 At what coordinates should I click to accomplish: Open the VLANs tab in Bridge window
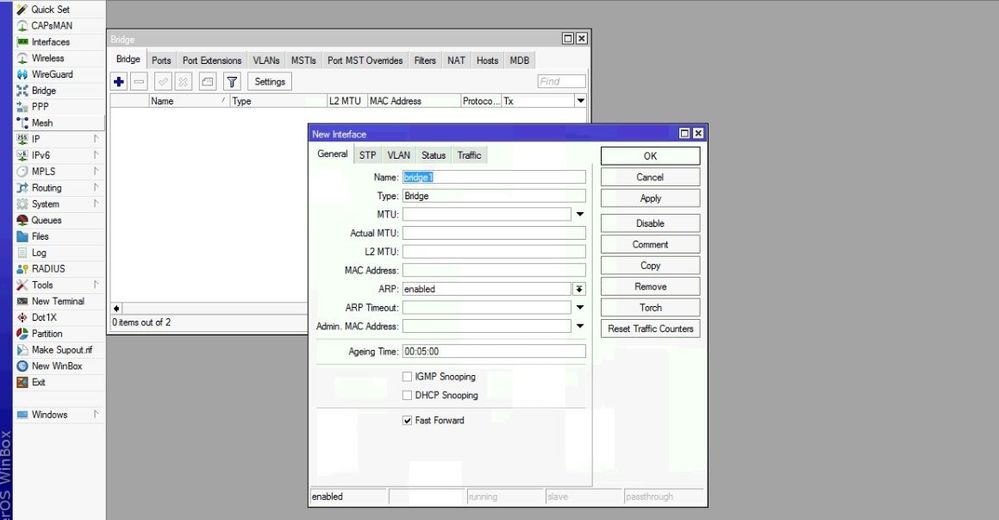[x=266, y=61]
